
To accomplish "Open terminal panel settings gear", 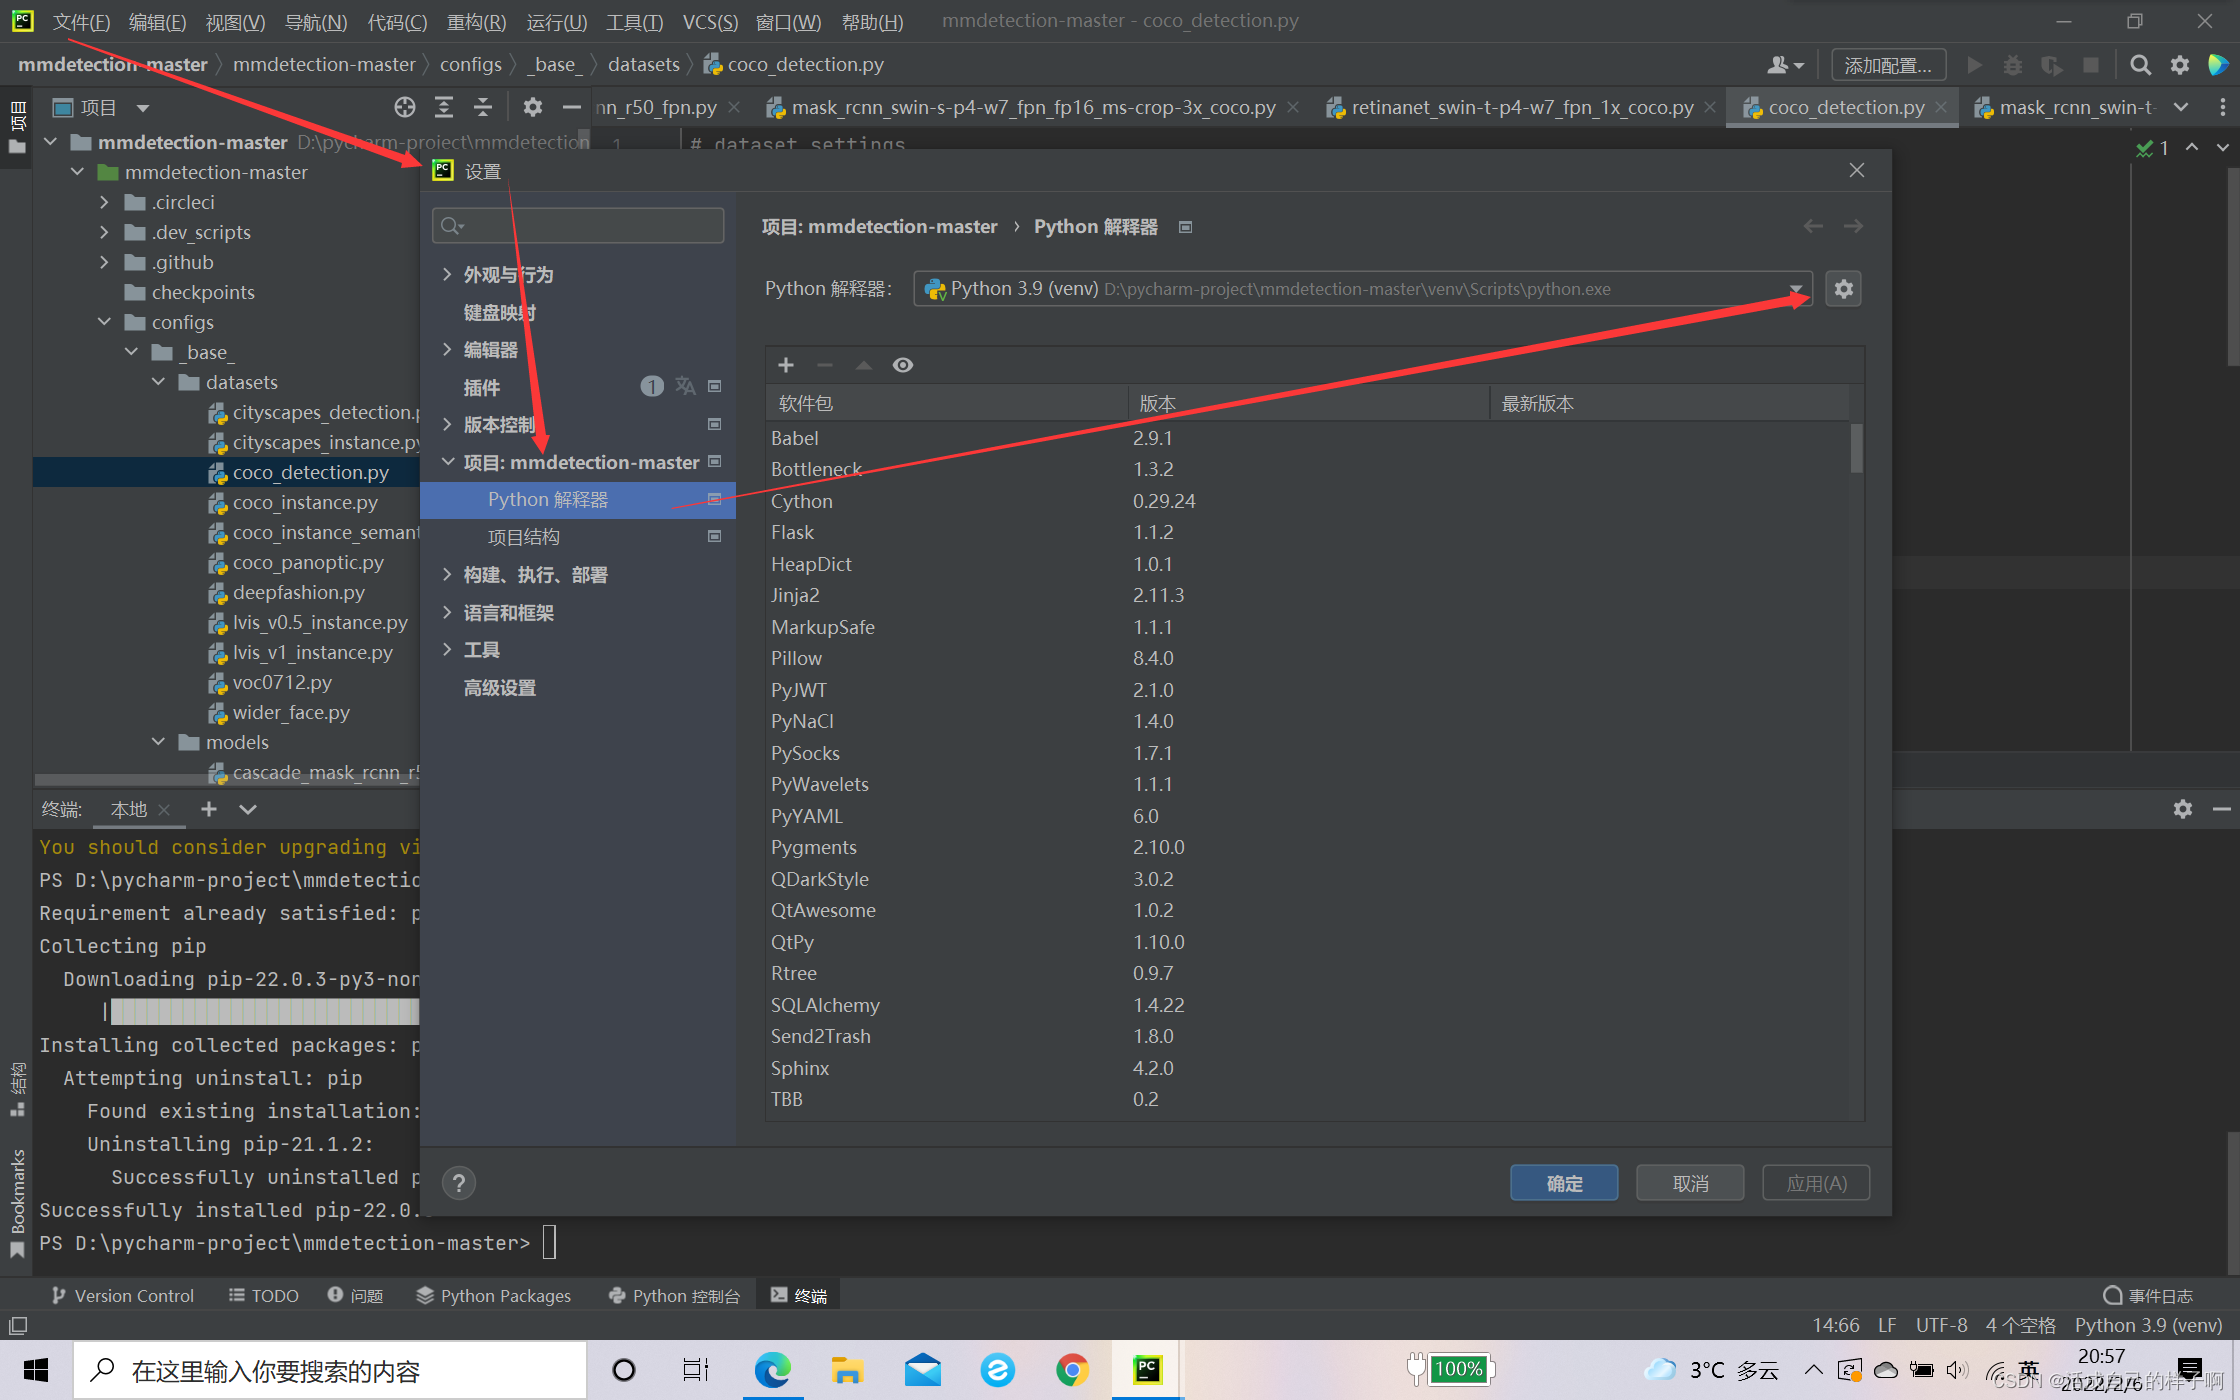I will pos(2182,809).
